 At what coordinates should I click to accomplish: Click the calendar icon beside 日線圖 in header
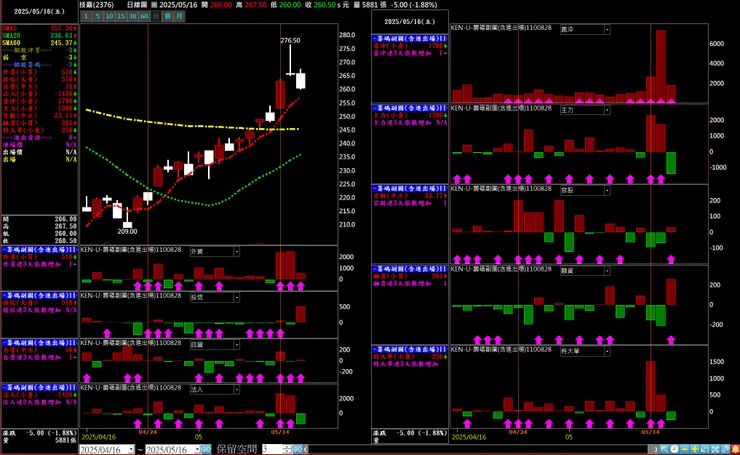154,5
